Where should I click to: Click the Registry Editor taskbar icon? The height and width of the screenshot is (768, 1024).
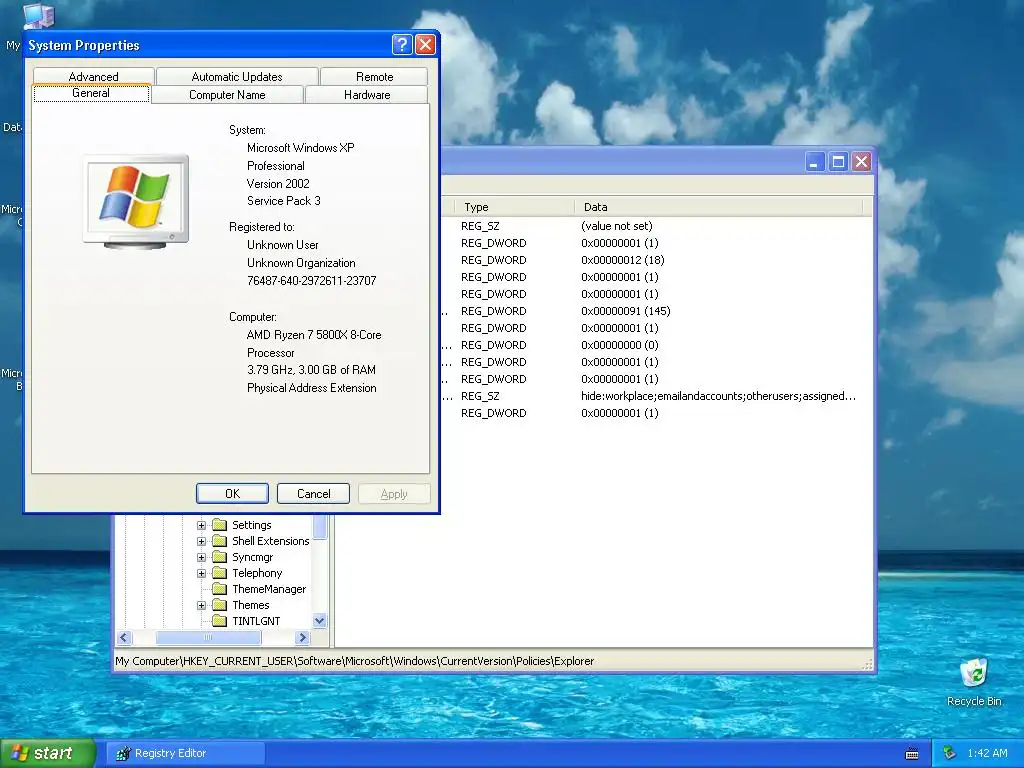click(123, 754)
